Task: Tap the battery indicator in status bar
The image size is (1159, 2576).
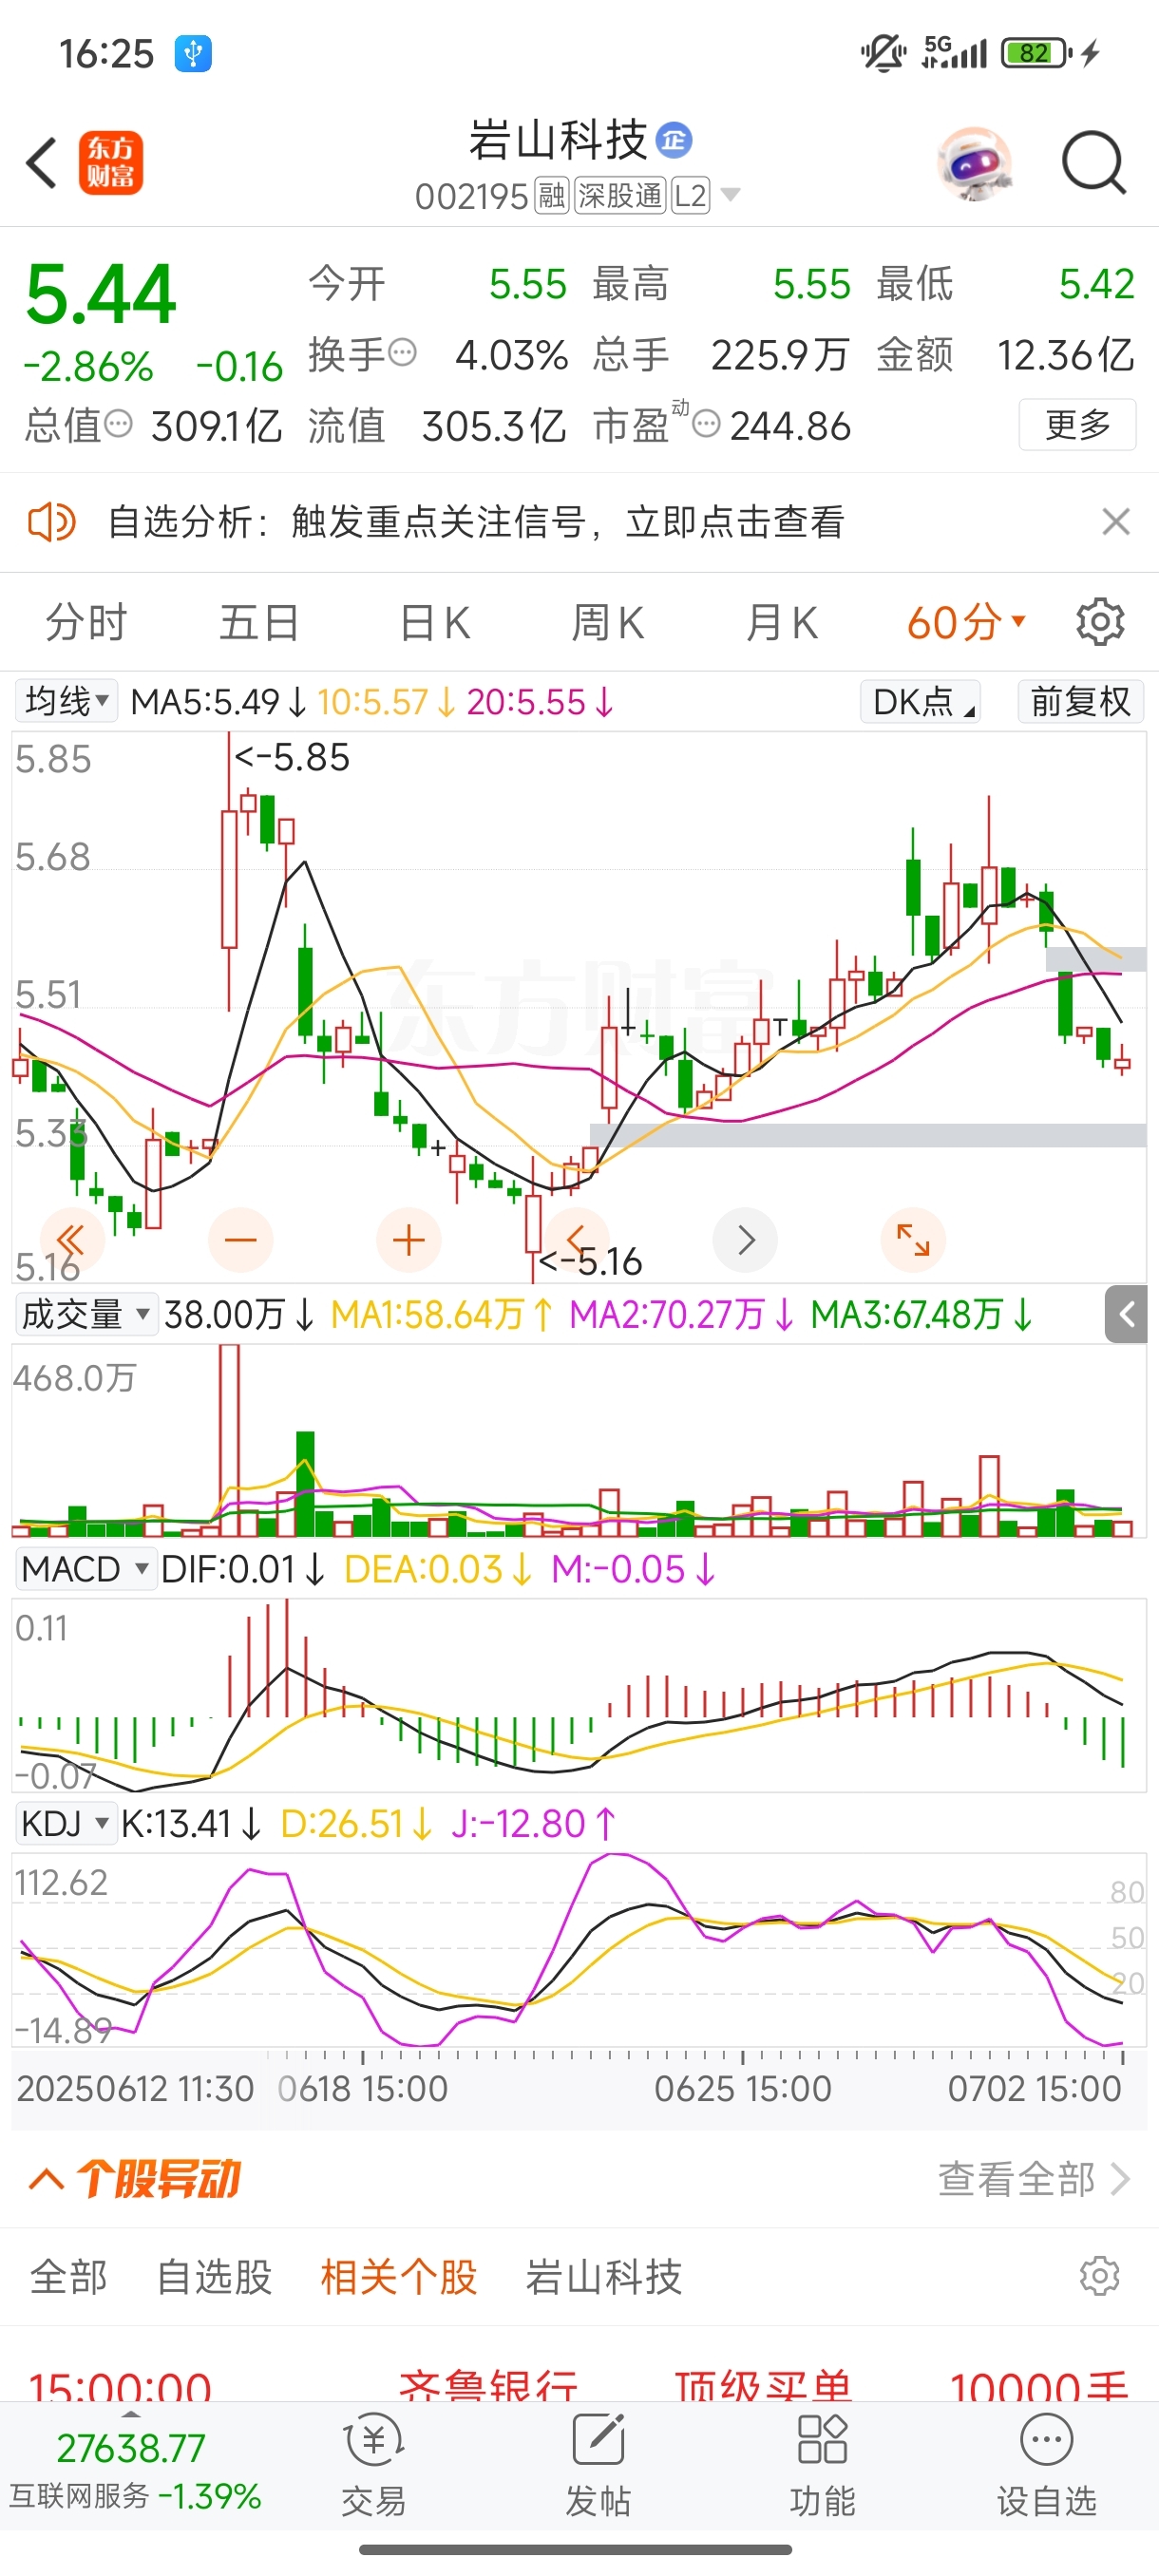Action: [x=1037, y=52]
